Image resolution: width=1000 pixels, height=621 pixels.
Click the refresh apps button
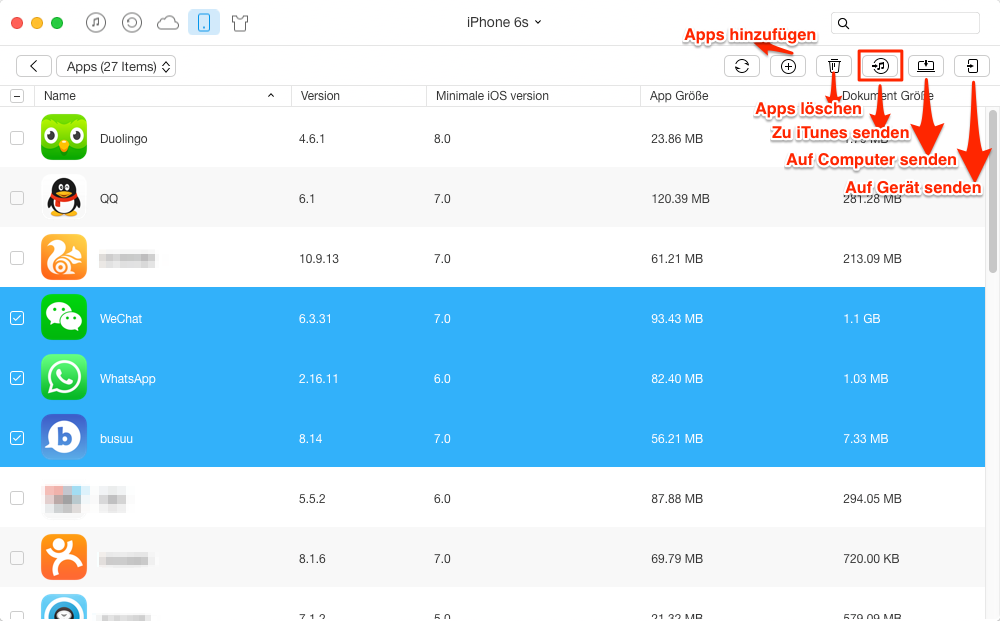point(742,66)
